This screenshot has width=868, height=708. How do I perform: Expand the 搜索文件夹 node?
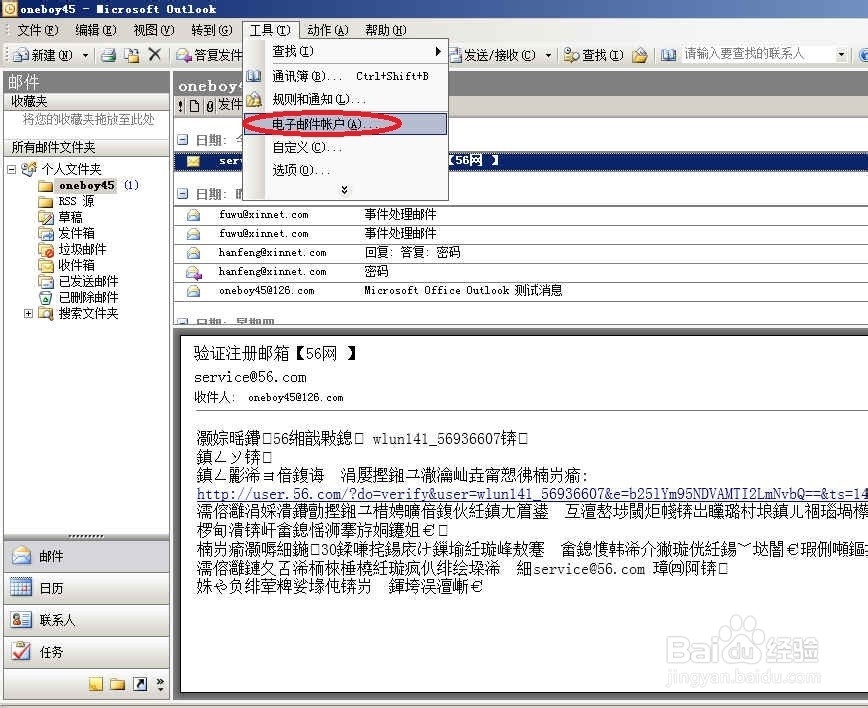click(x=28, y=314)
